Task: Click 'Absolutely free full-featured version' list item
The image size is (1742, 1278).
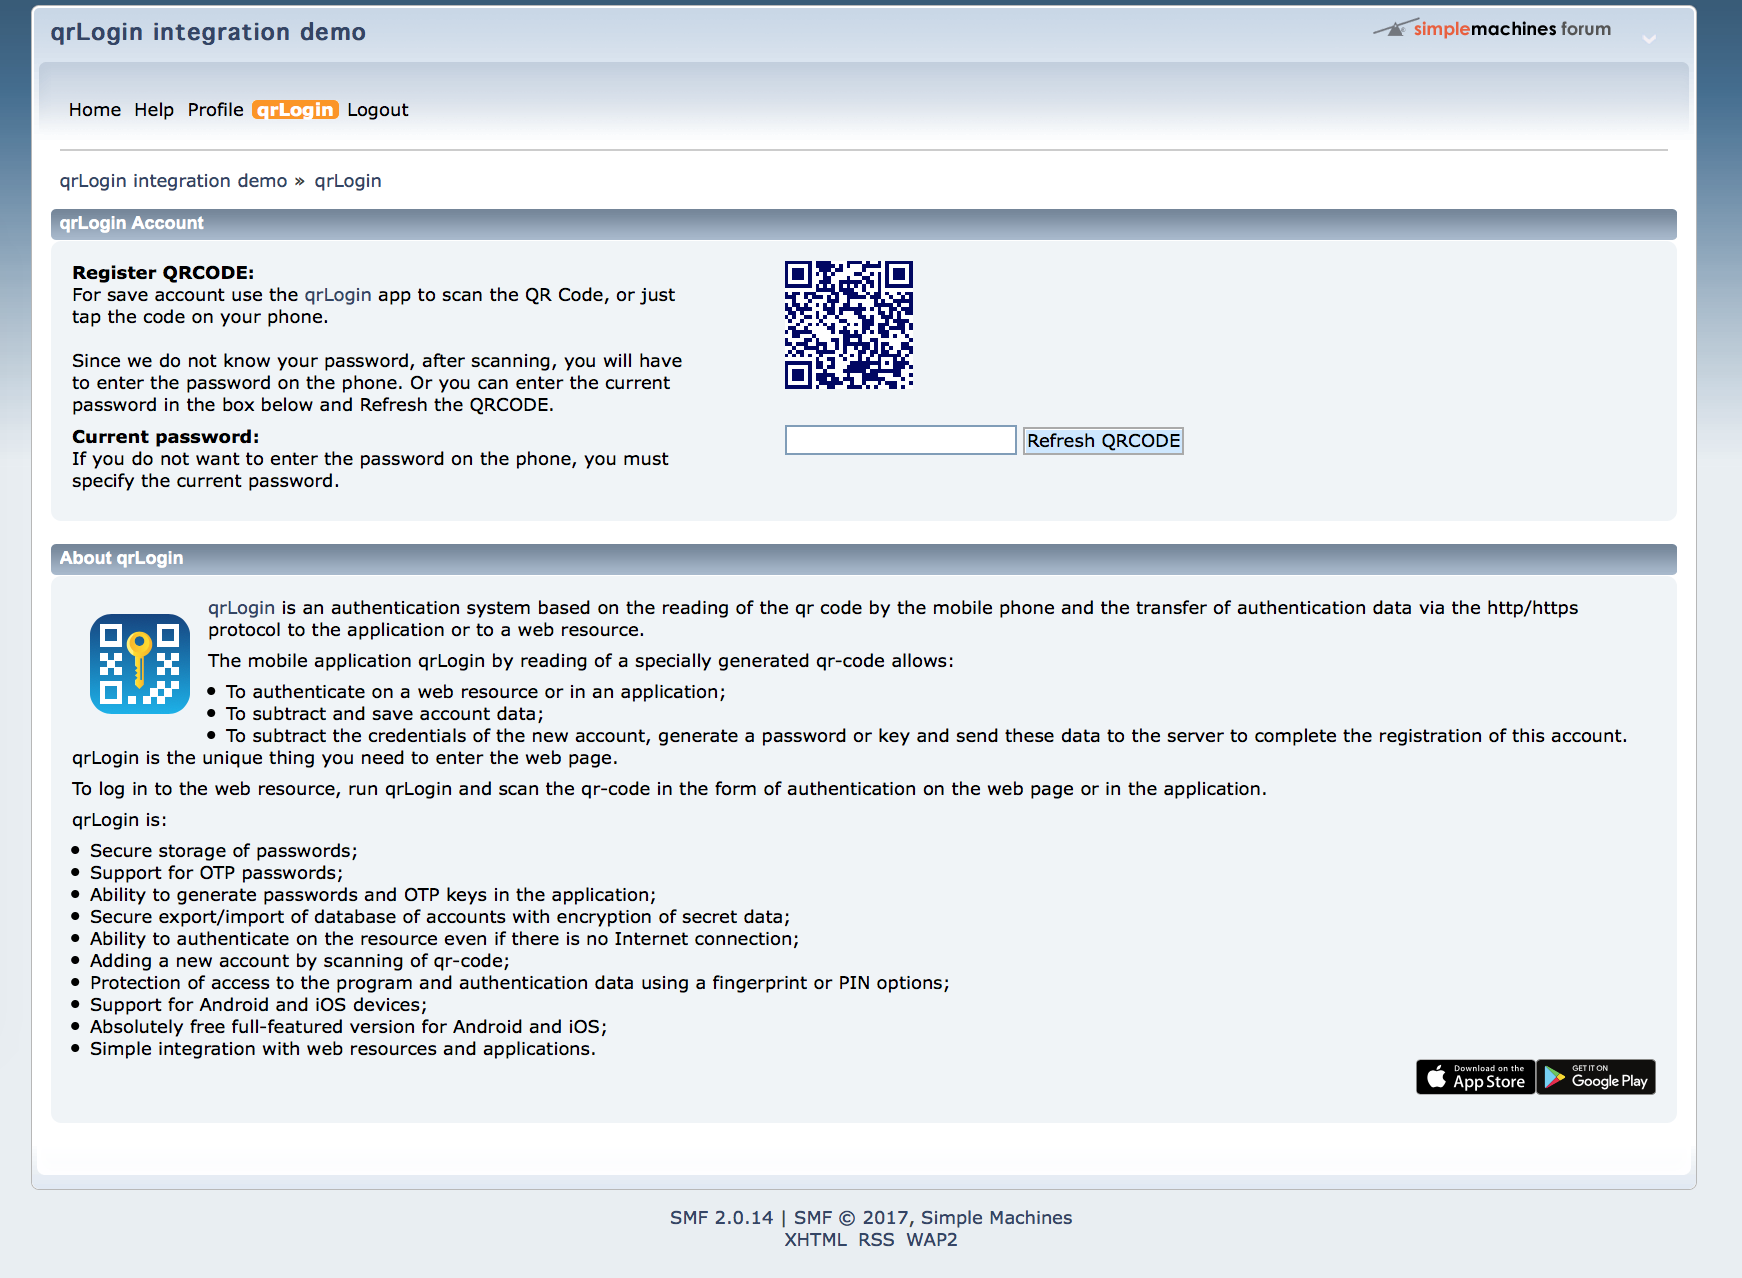Action: 348,1027
